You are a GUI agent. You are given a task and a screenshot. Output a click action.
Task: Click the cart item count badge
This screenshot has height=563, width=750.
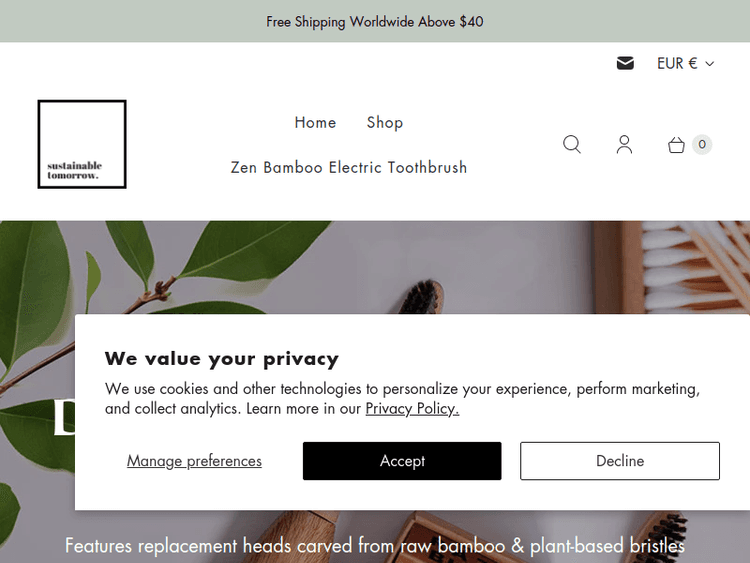tap(702, 144)
